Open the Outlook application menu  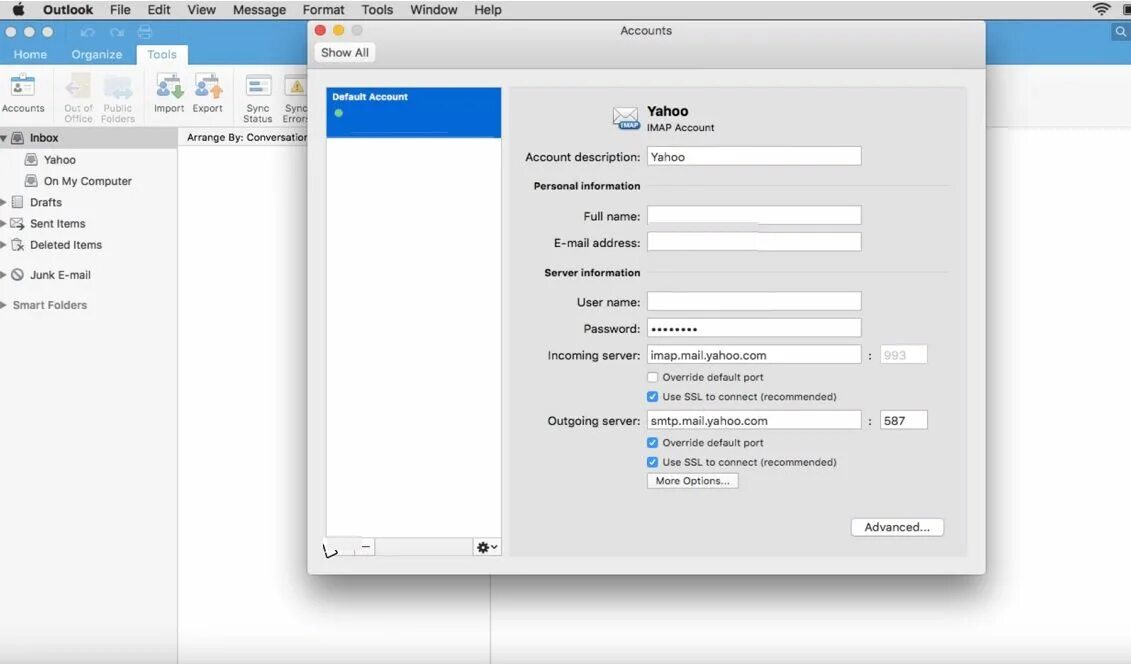pyautogui.click(x=68, y=9)
